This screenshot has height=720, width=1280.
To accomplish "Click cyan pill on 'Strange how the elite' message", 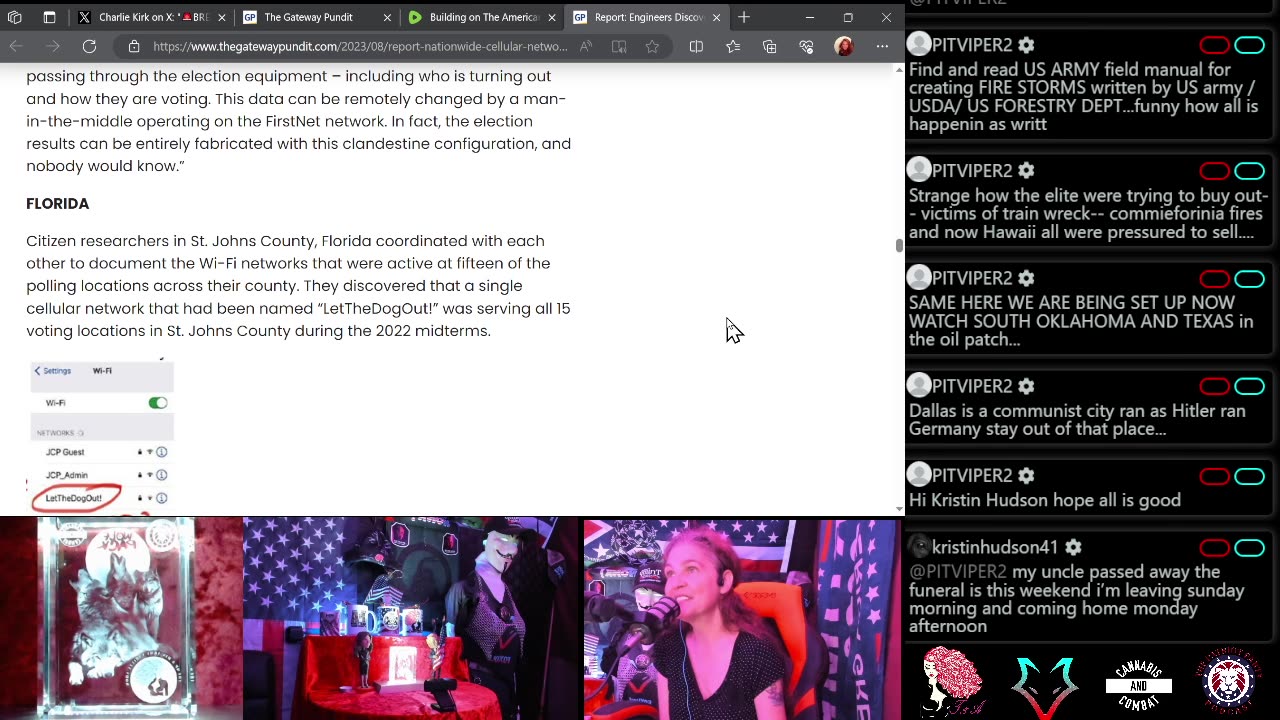I will (x=1249, y=171).
